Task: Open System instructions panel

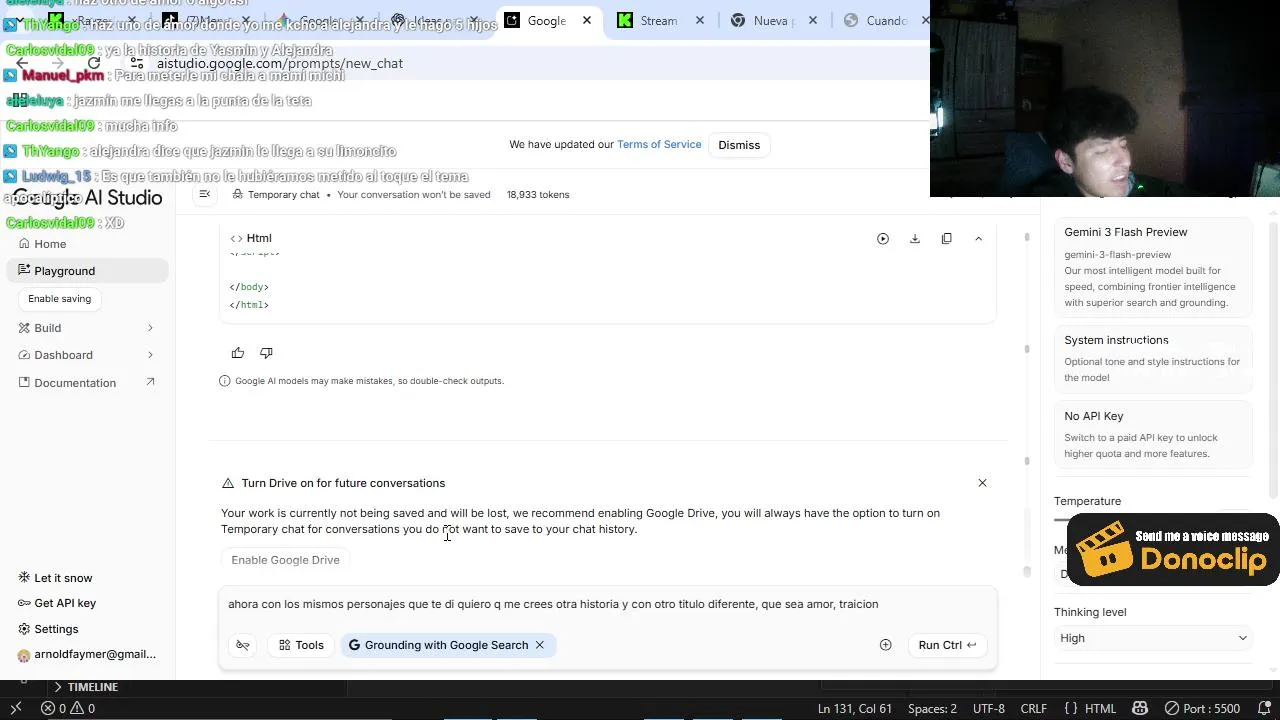Action: coord(1153,358)
